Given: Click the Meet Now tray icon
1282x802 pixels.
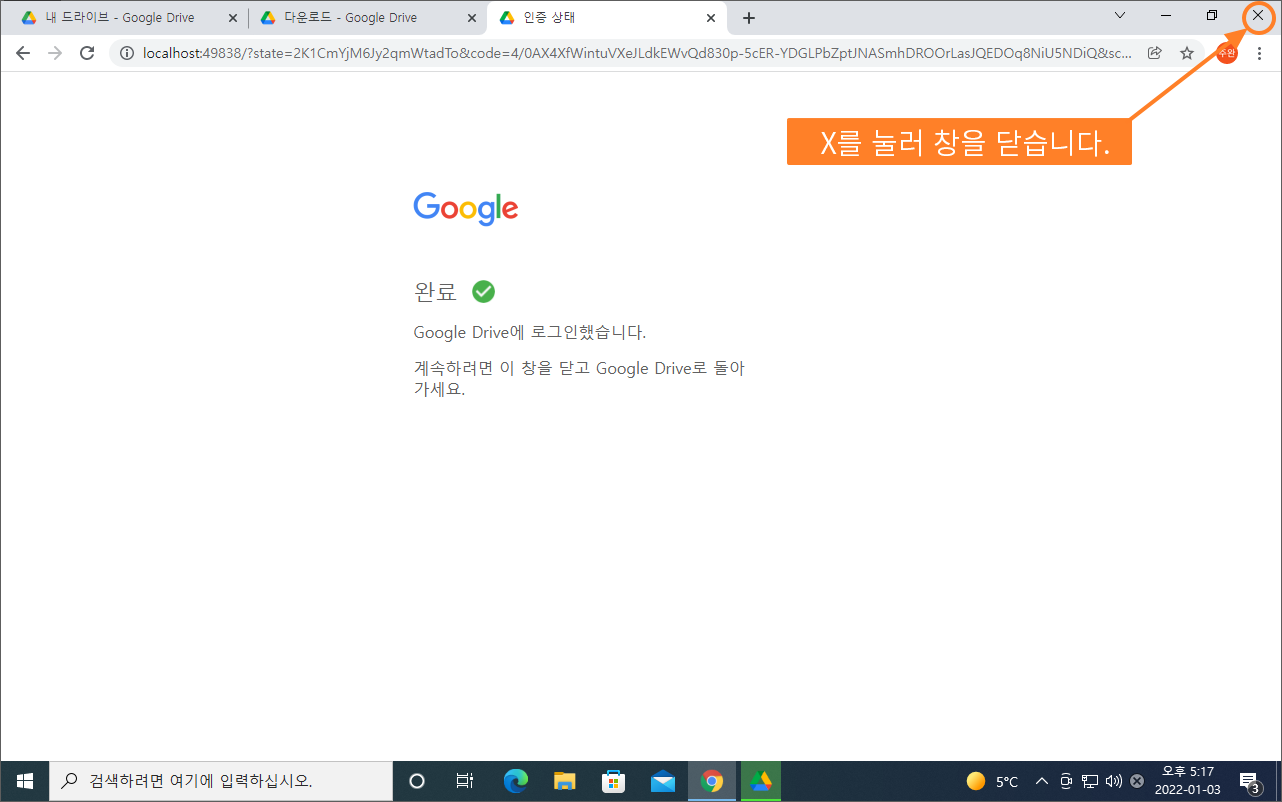Looking at the screenshot, I should pos(1066,781).
